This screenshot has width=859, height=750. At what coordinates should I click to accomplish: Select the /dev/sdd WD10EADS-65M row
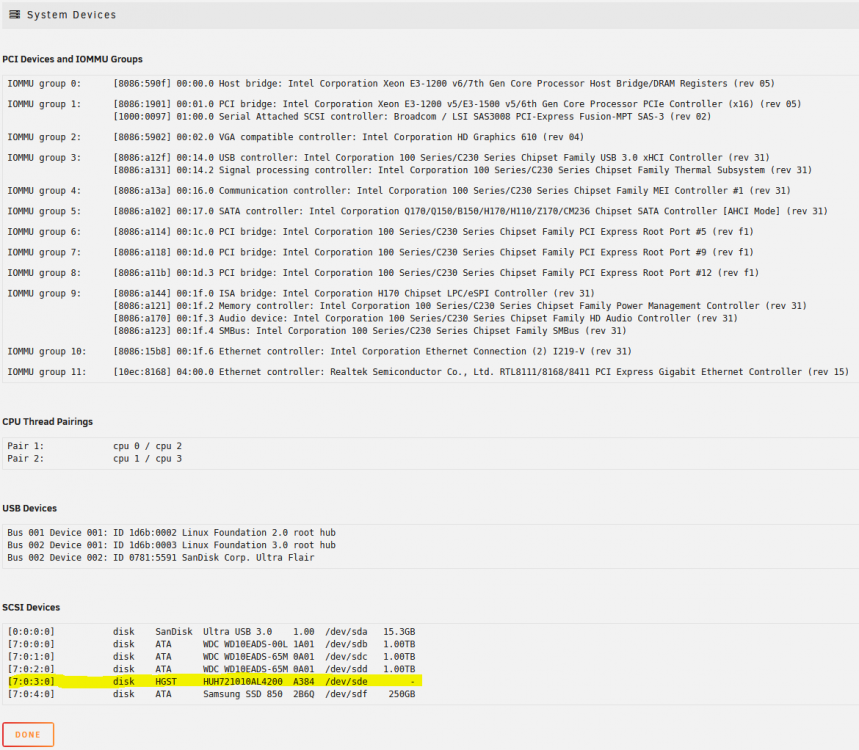click(211, 669)
